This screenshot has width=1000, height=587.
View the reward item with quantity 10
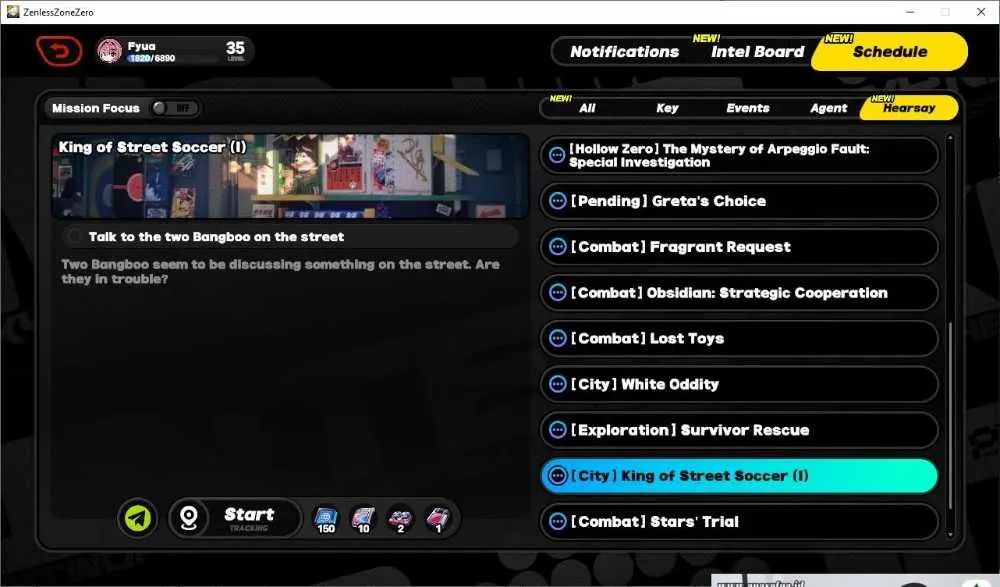(x=364, y=519)
